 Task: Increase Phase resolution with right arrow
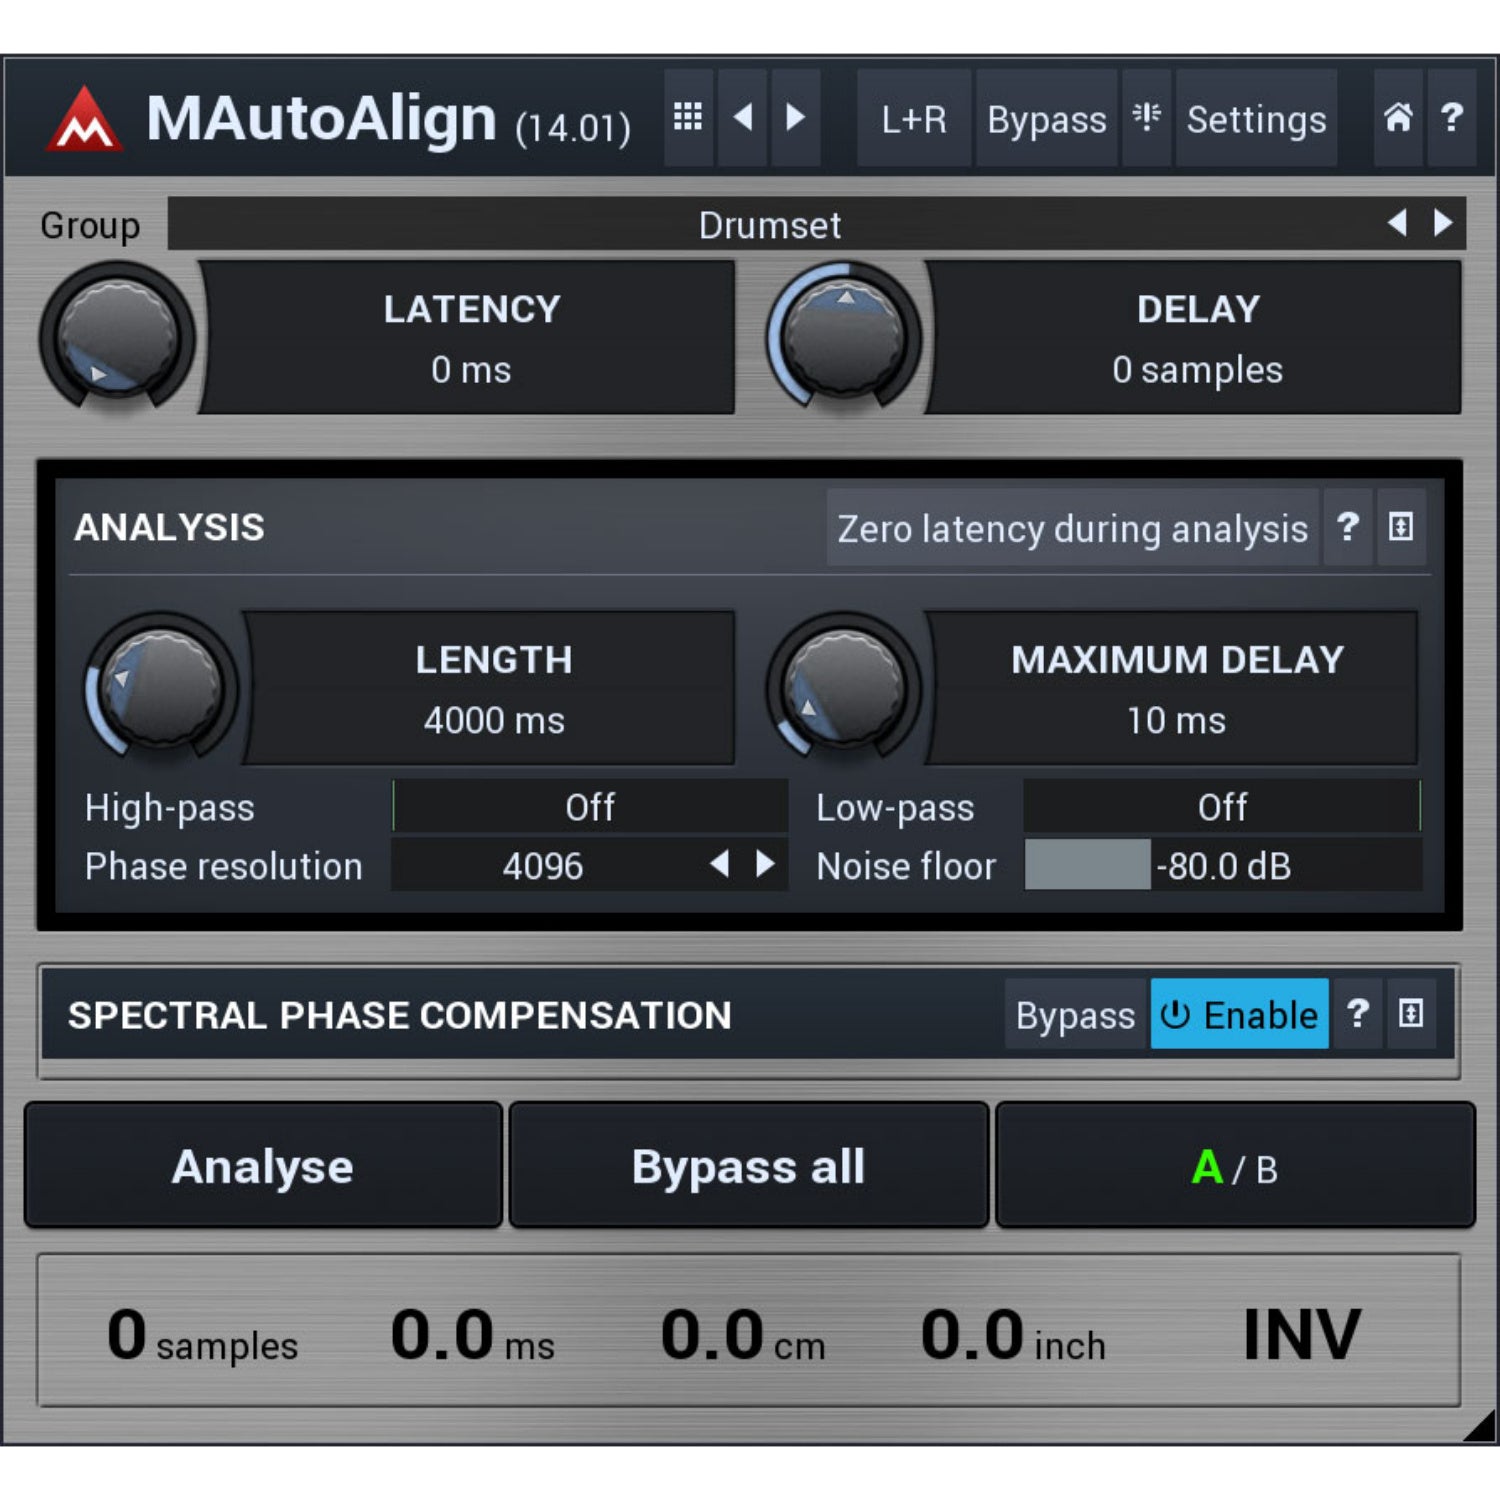tap(765, 864)
